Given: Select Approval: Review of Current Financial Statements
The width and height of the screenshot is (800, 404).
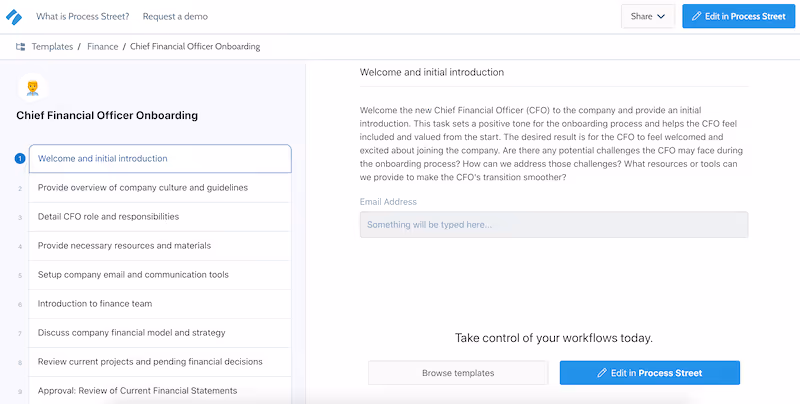Looking at the screenshot, I should coord(160,391).
